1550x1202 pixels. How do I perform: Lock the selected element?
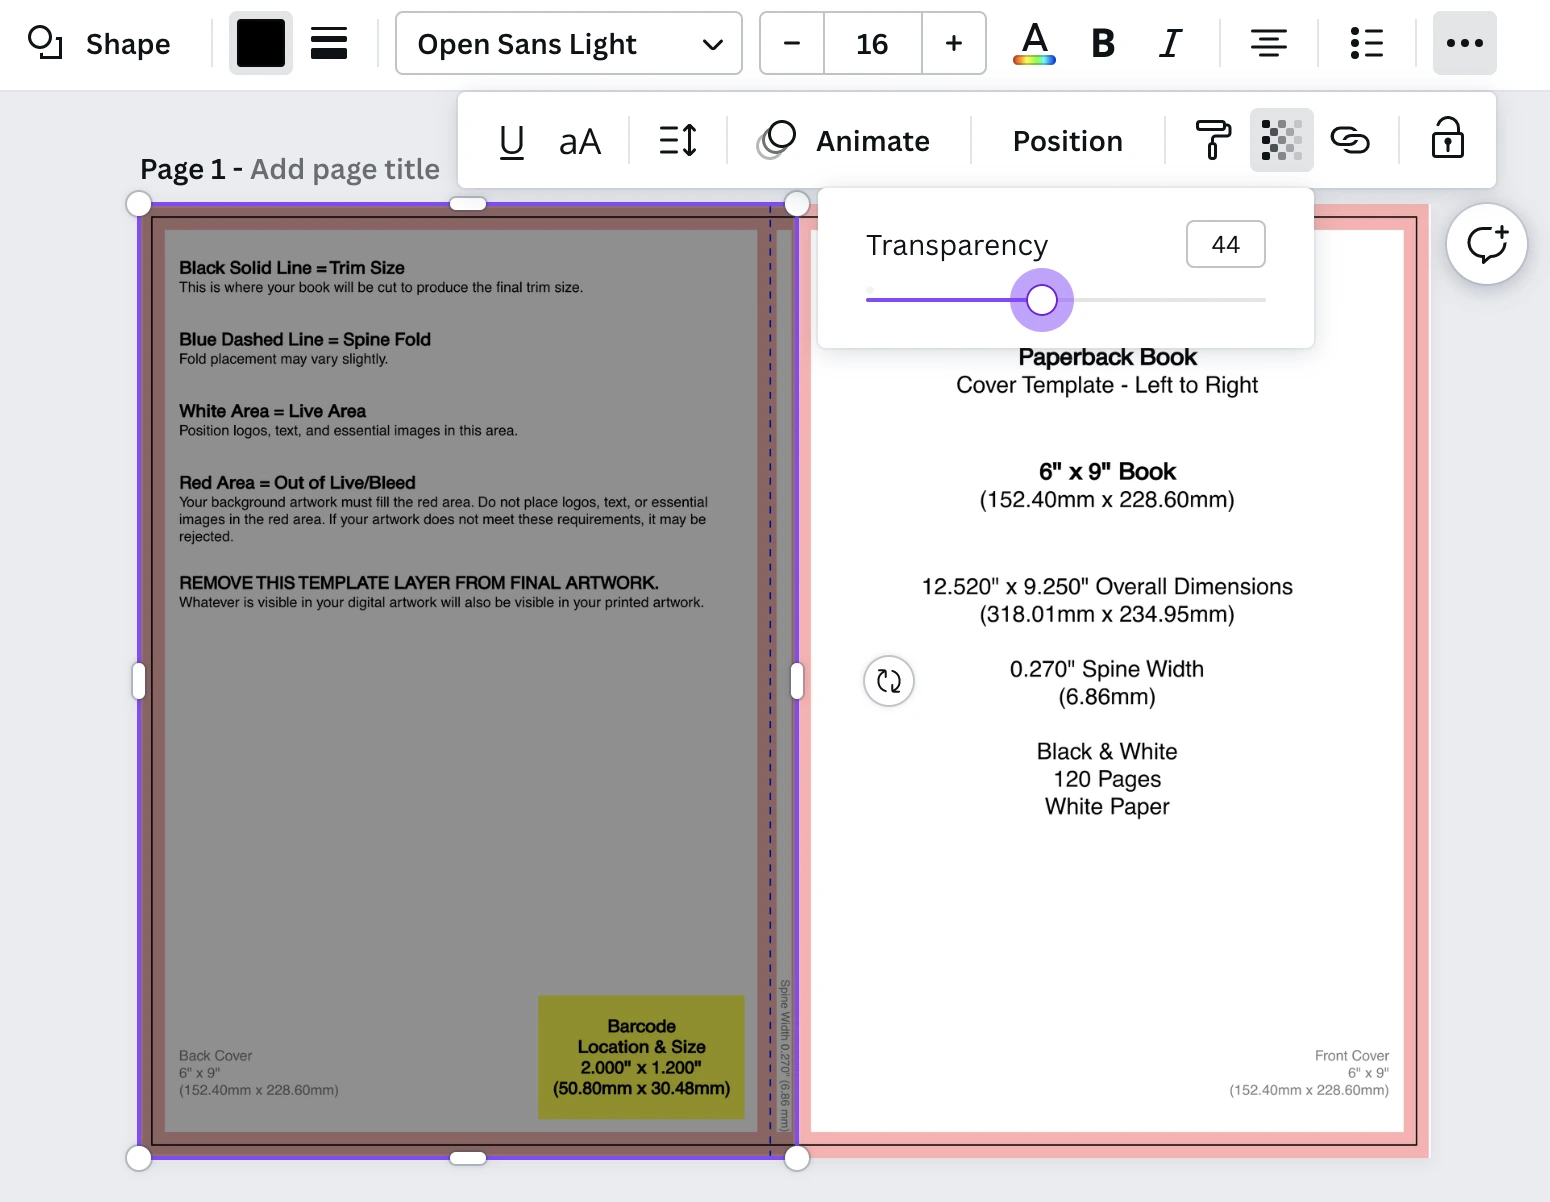[x=1447, y=140]
